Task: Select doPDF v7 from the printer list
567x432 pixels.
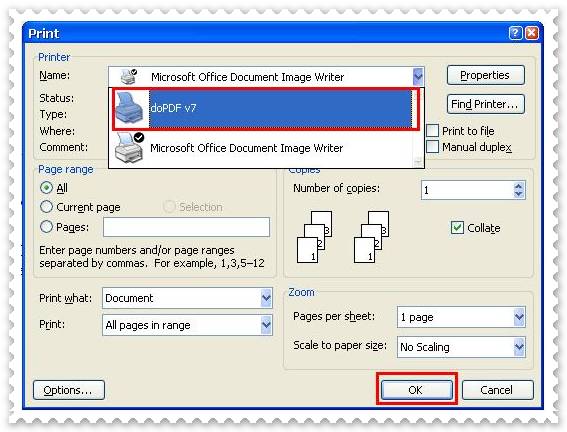Action: 266,108
